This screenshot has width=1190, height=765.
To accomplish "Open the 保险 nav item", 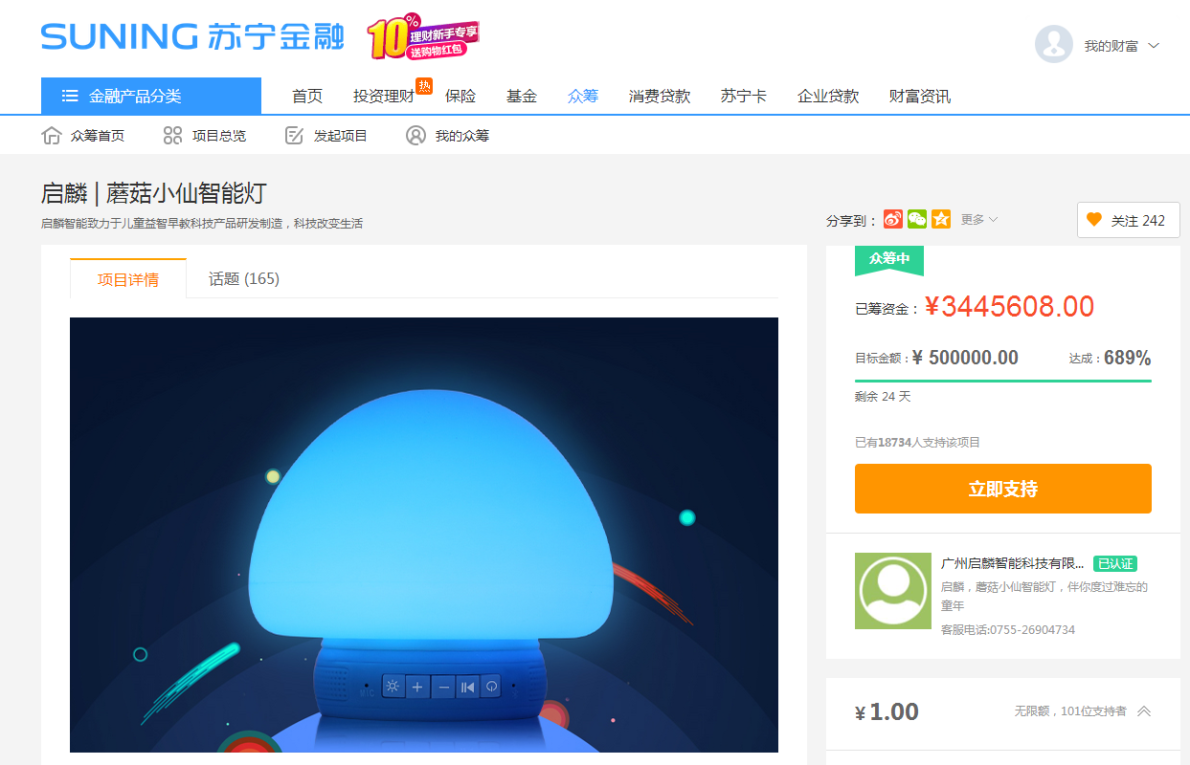I will point(460,96).
